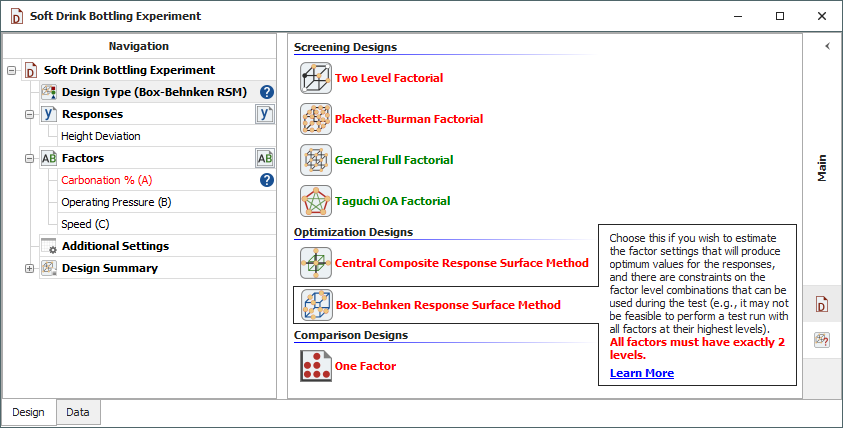The height and width of the screenshot is (428, 843).
Task: Collapse the side panel with top arrow
Action: coord(827,46)
